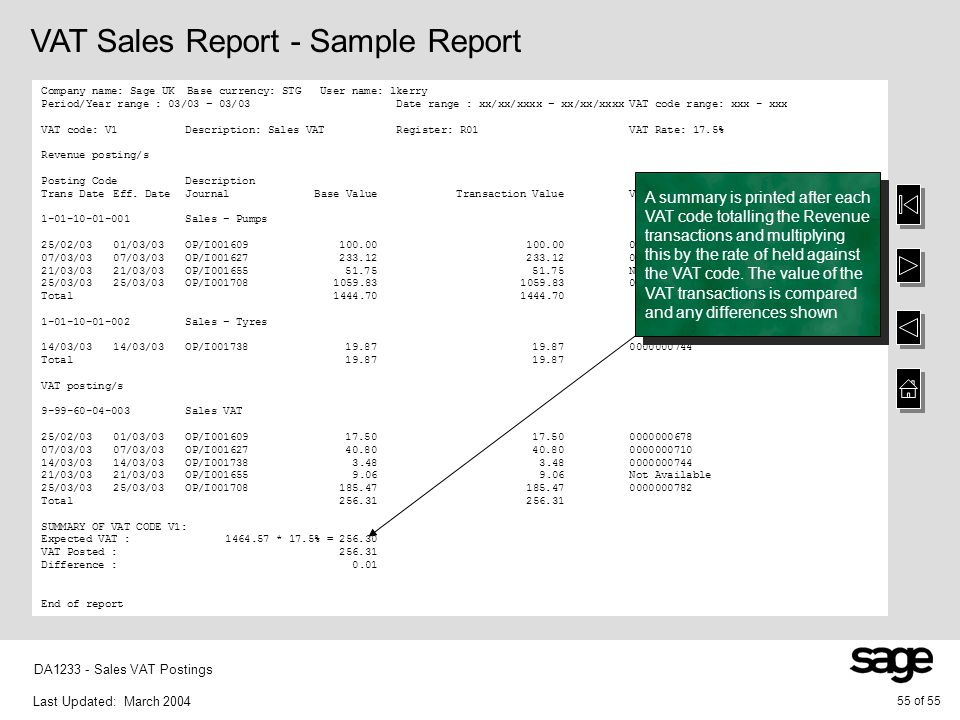This screenshot has height=720, width=960.
Task: Click the DA1233 - Sales VAT Postings footer
Action: pyautogui.click(x=123, y=669)
